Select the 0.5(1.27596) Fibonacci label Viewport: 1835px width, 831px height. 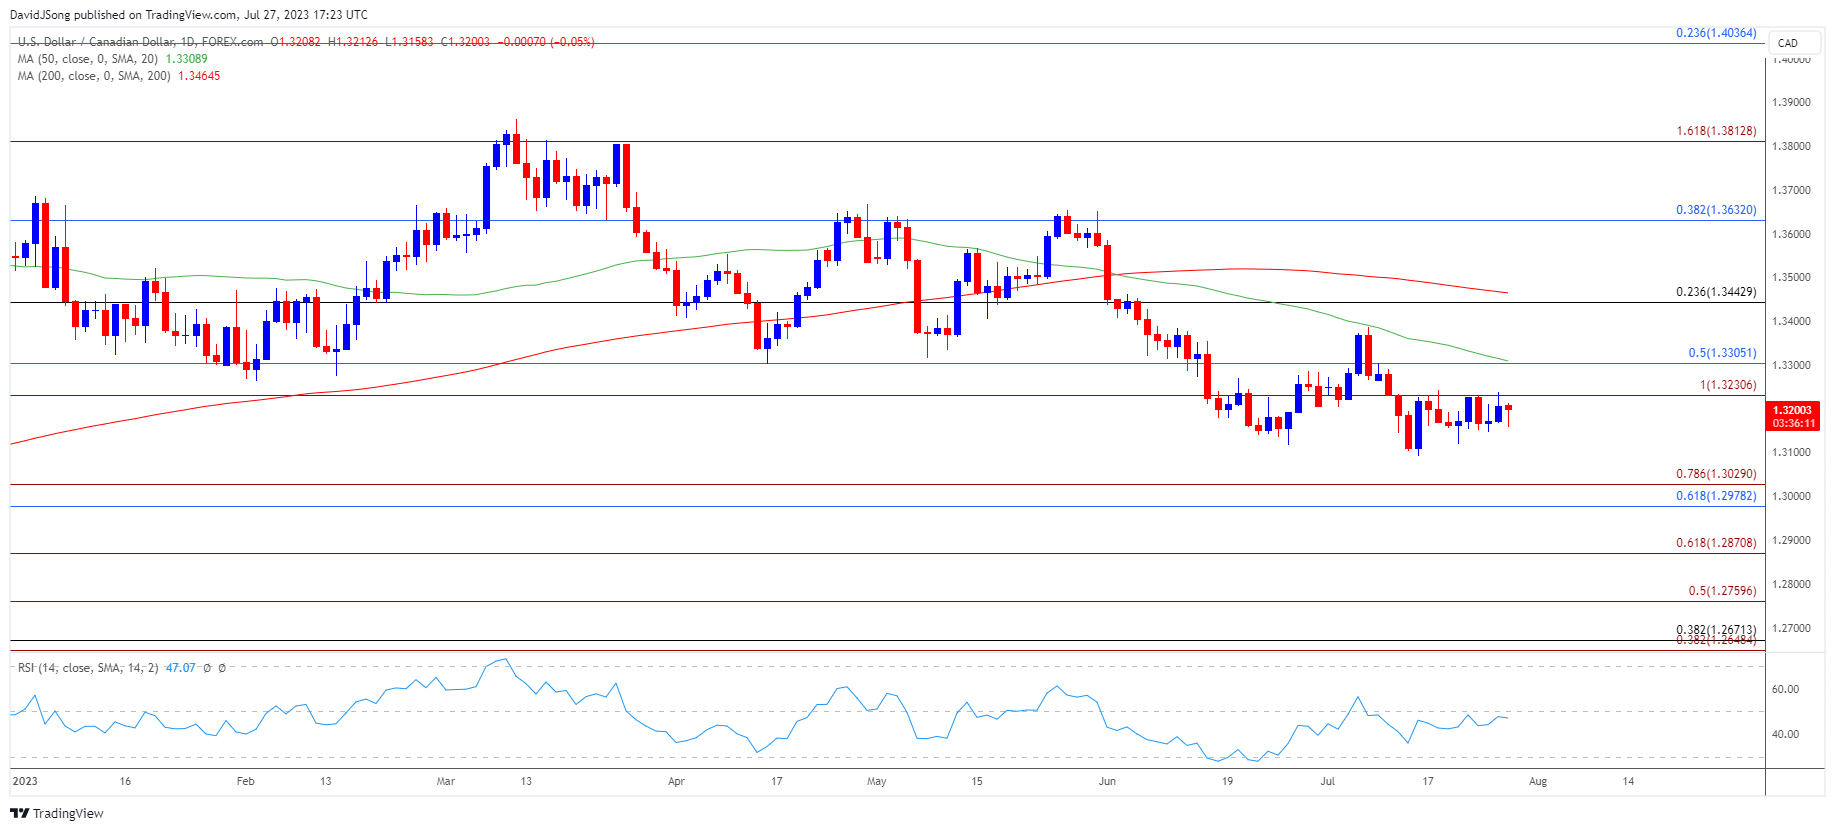[x=1722, y=591]
